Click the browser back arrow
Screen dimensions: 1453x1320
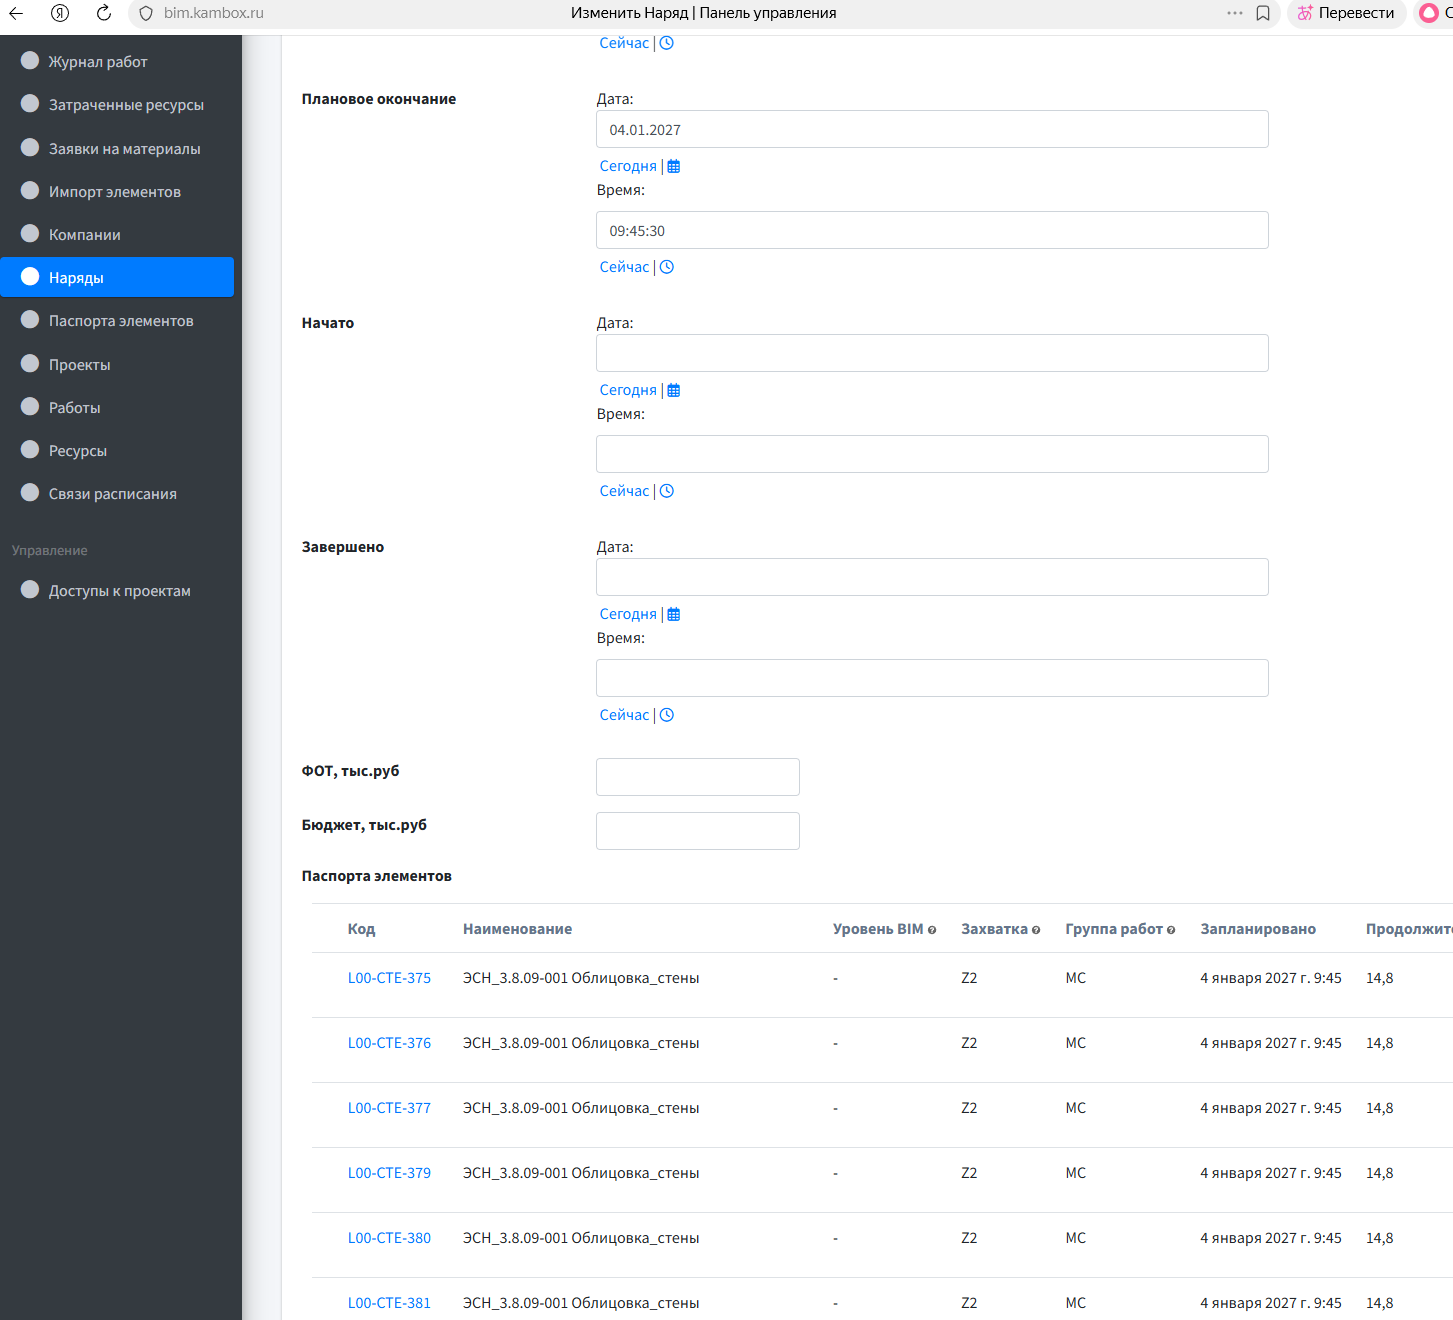click(x=16, y=13)
